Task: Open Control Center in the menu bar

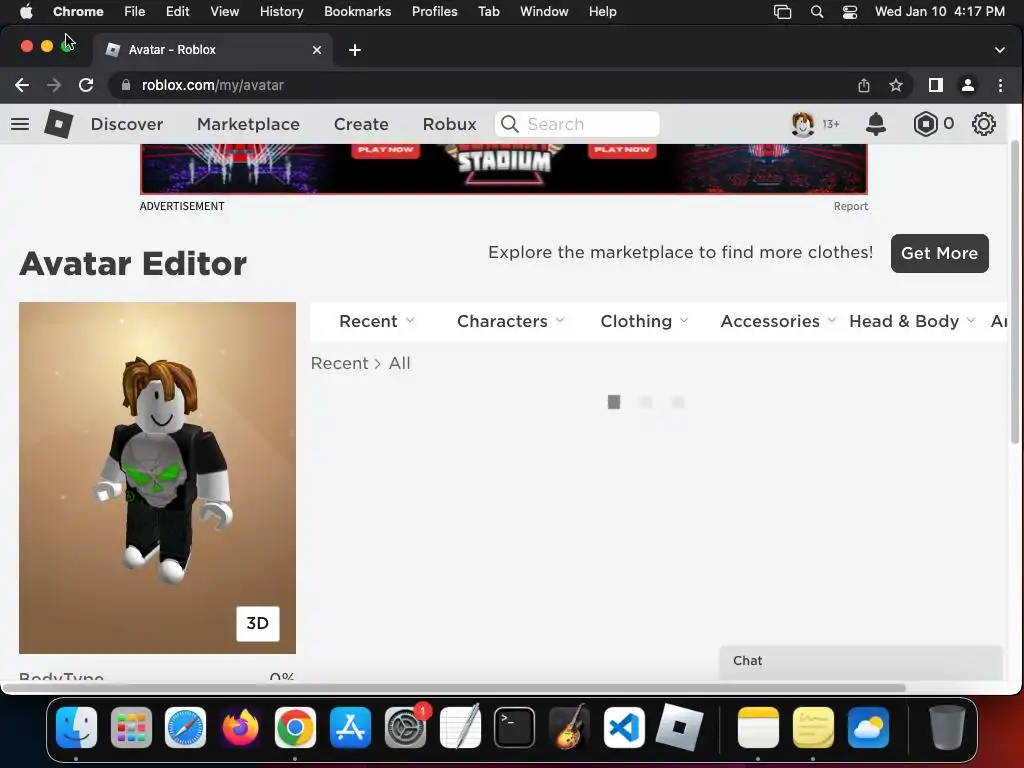Action: tap(850, 12)
